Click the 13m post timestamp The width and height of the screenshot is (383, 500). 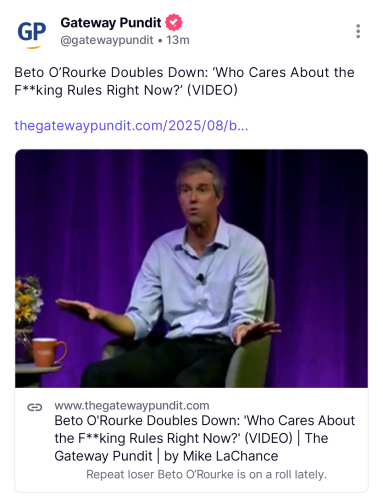coord(178,40)
